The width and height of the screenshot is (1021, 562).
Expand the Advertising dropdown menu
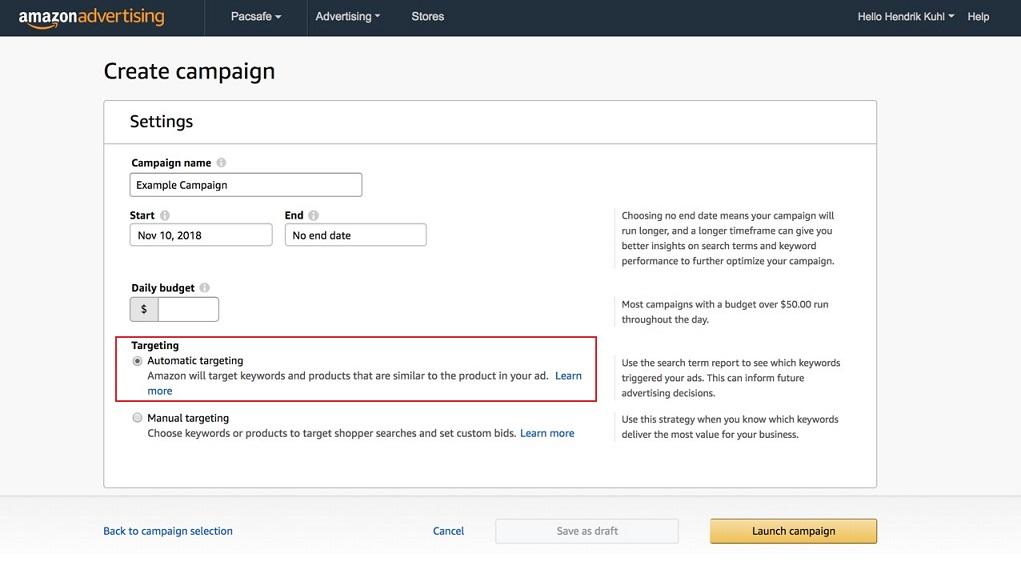347,17
